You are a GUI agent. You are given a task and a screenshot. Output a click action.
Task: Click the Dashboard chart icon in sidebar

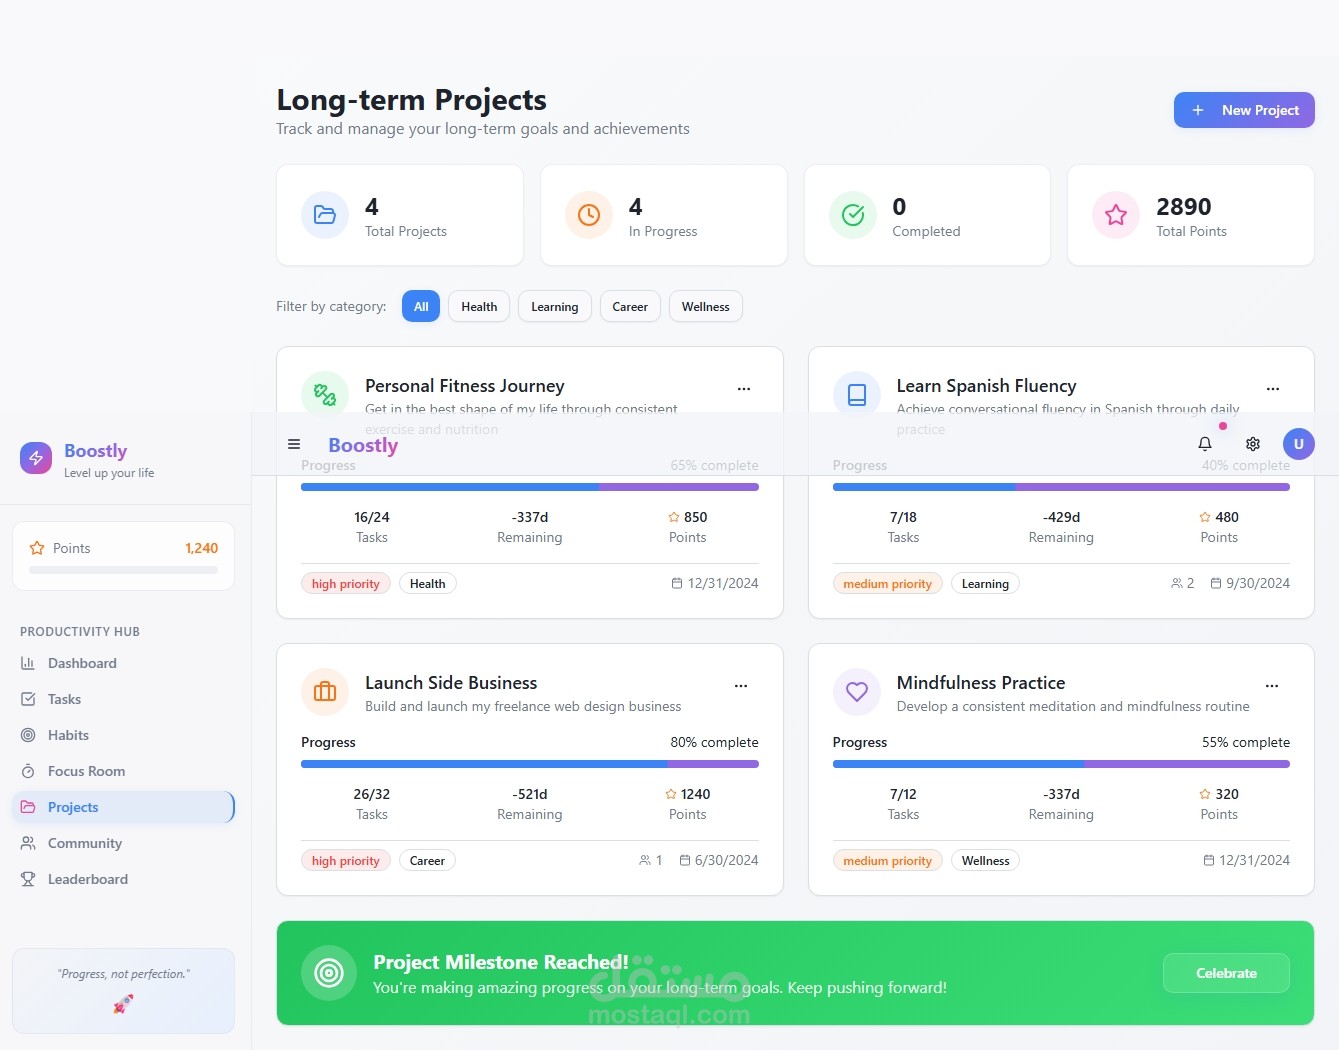tap(28, 663)
